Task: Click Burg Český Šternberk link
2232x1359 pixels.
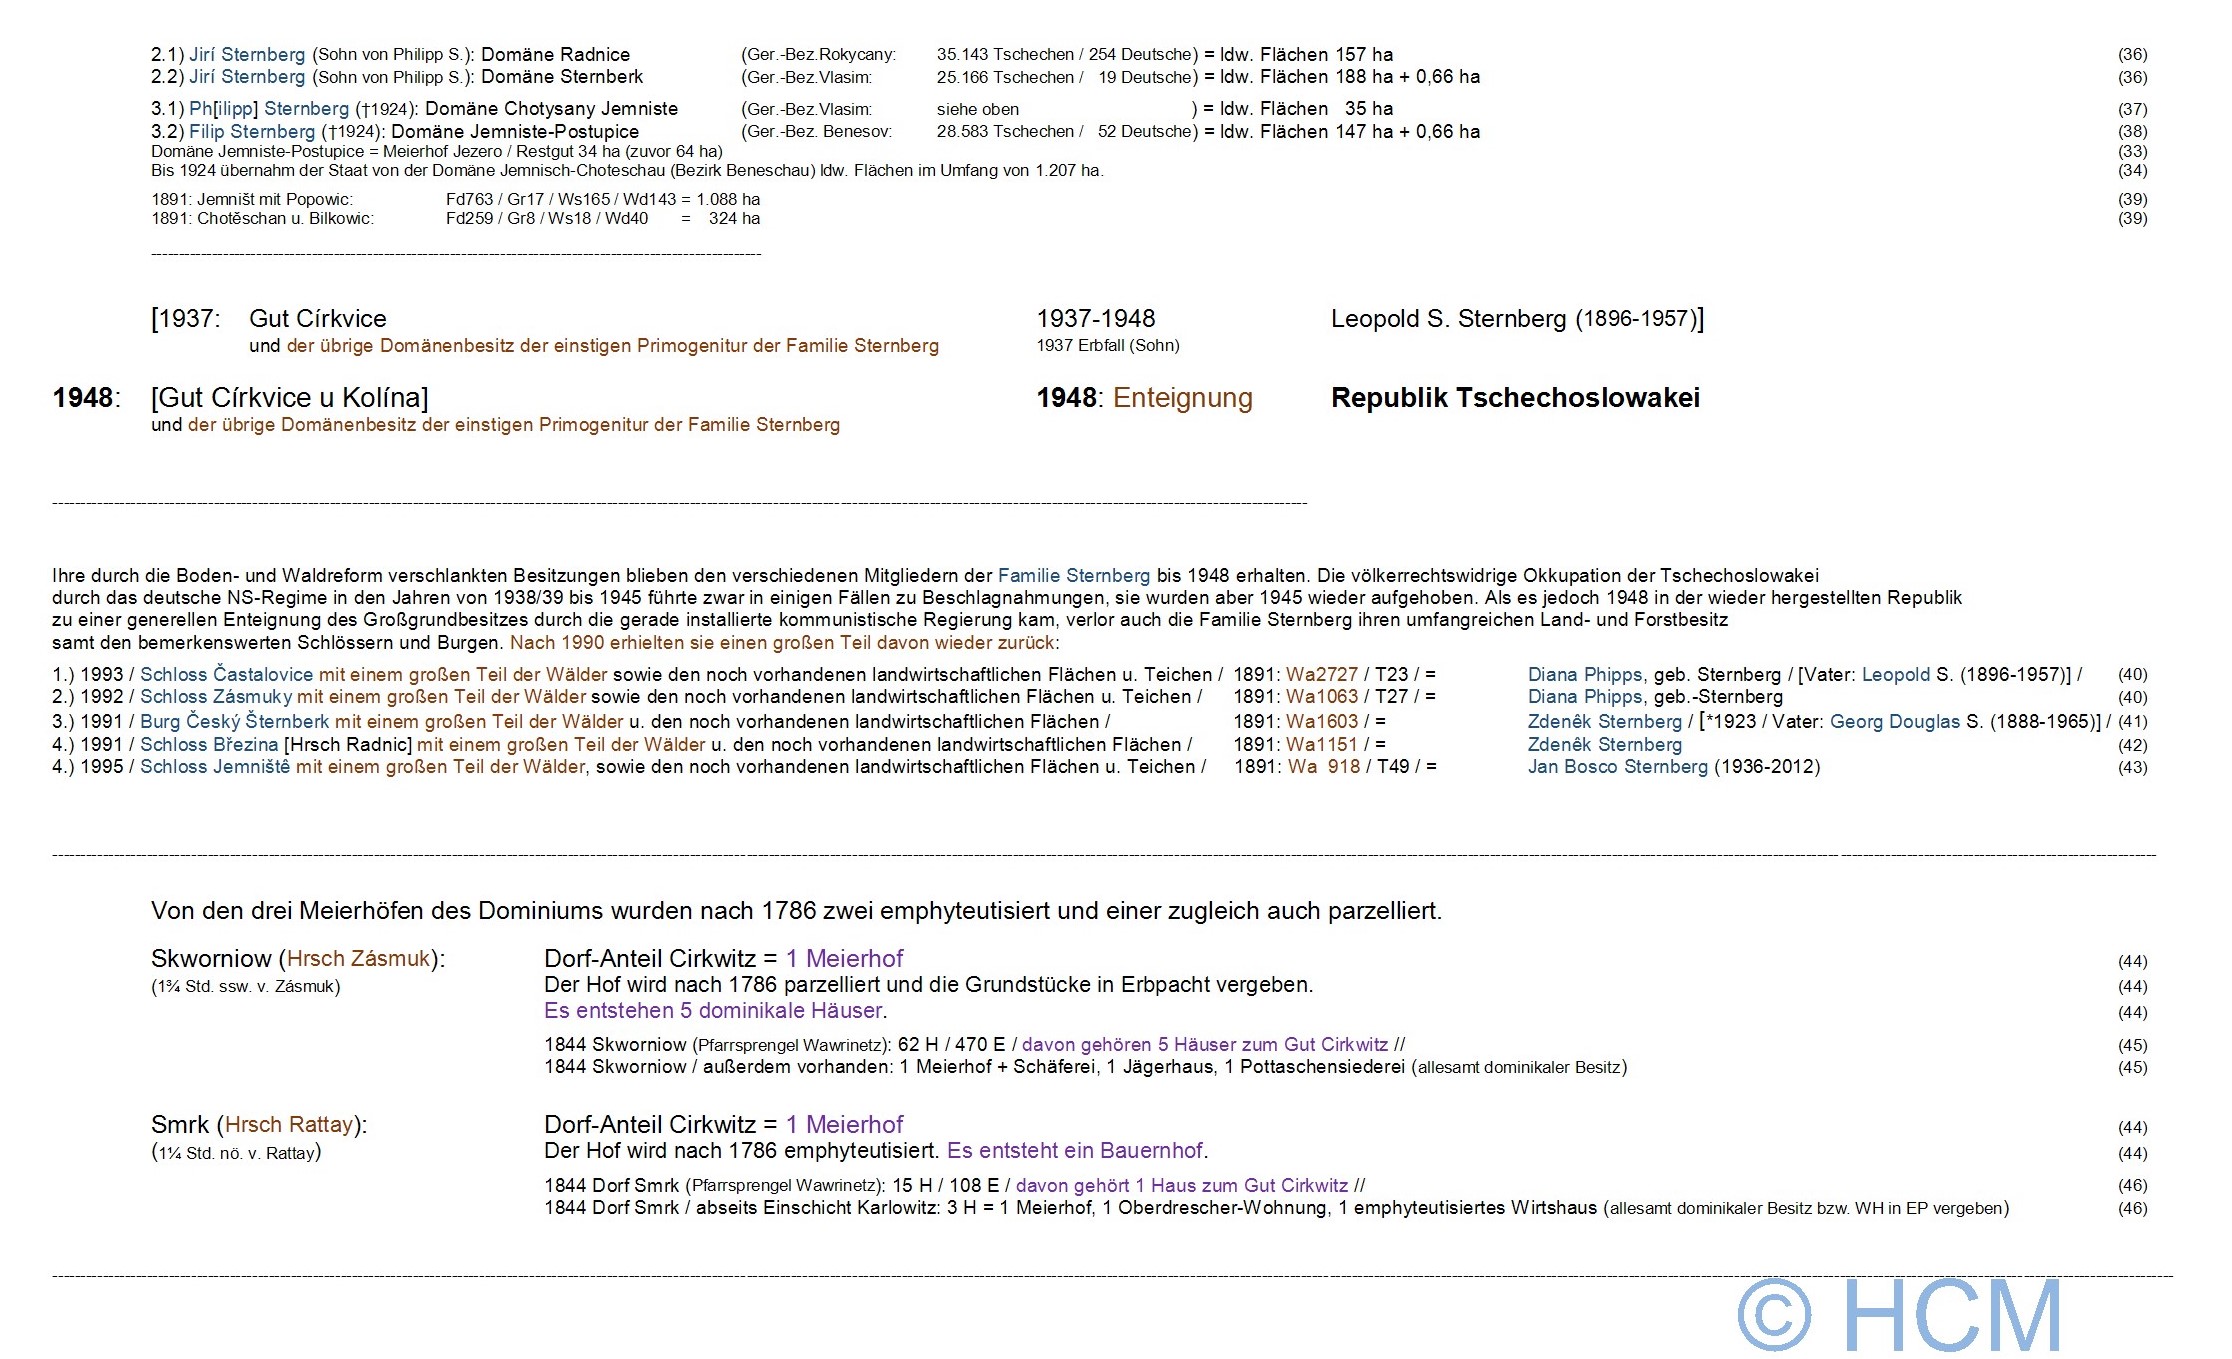Action: (235, 722)
